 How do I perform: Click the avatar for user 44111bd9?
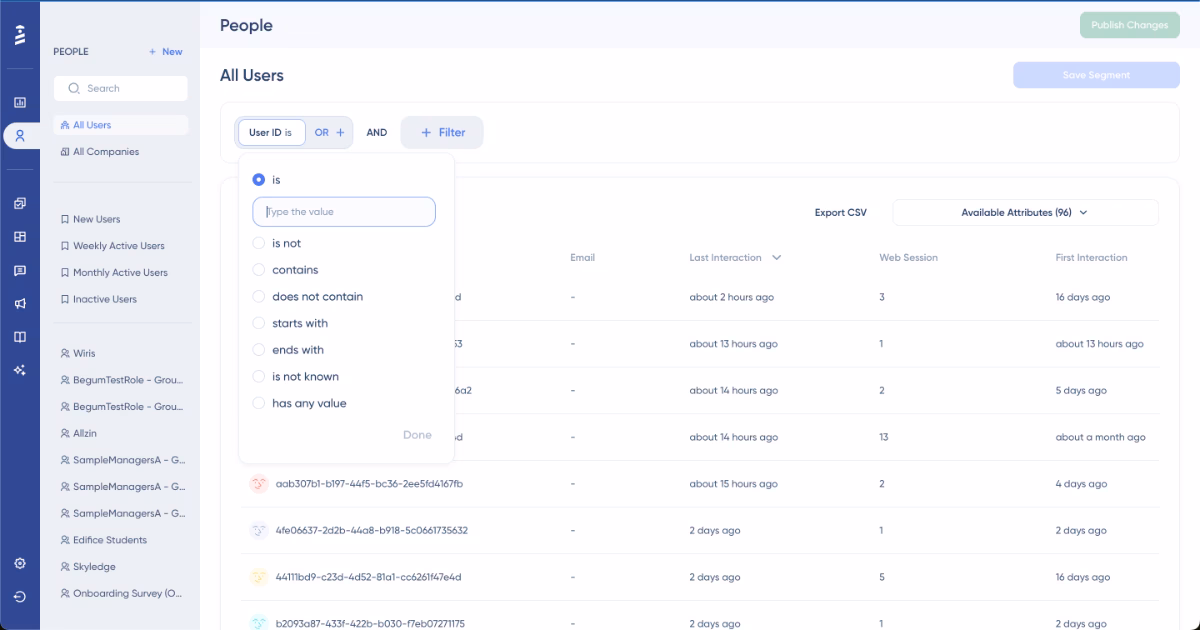click(x=258, y=577)
